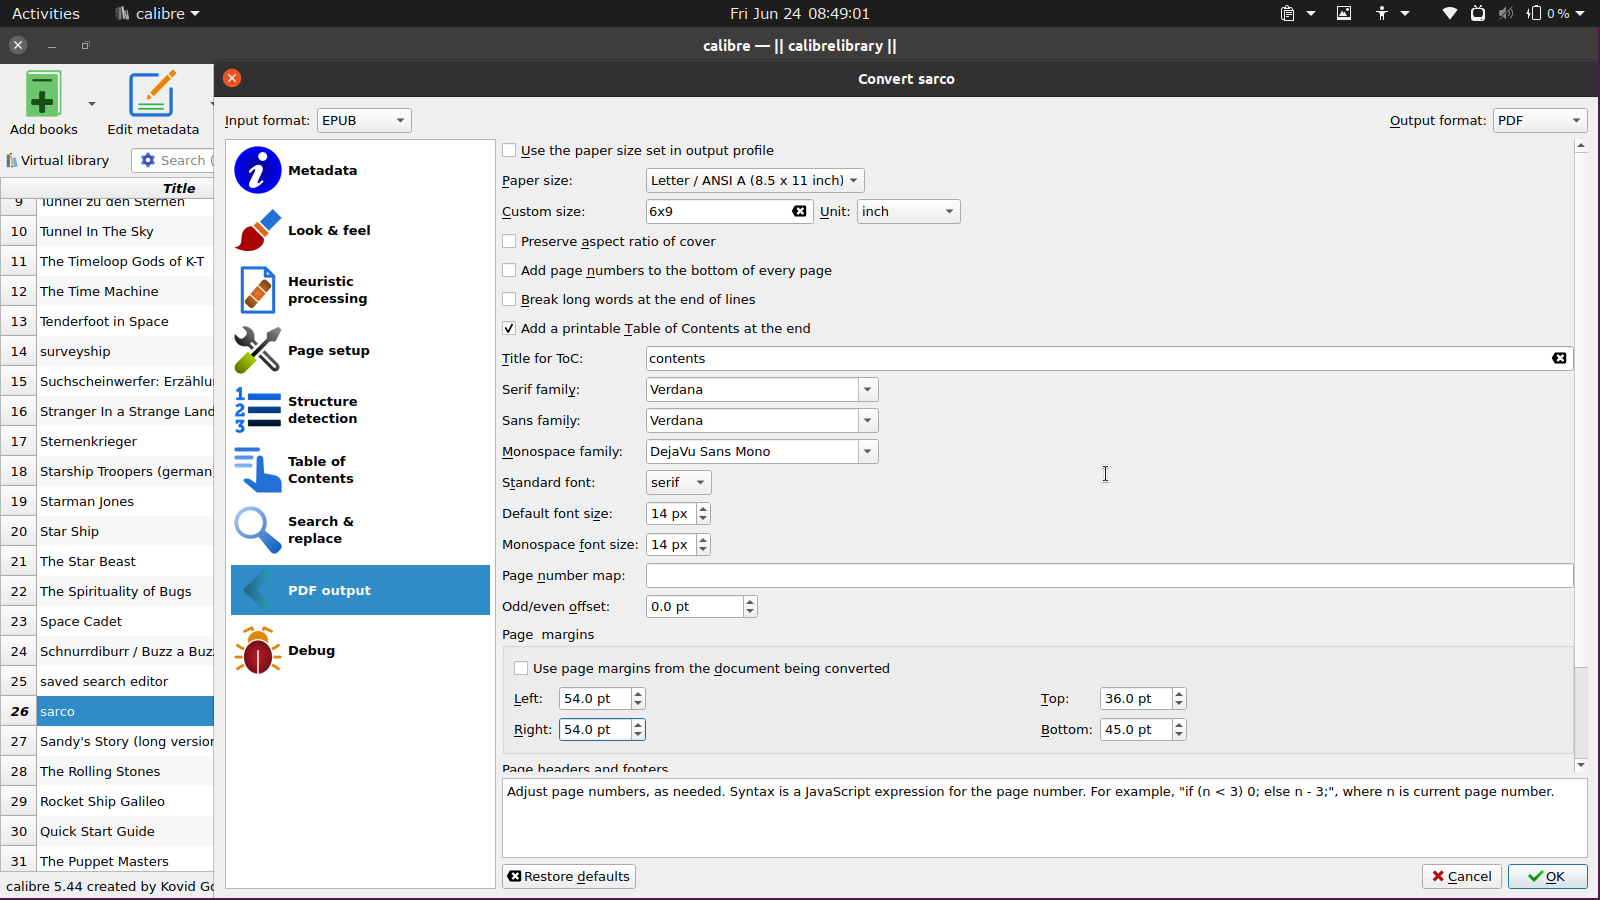1600x900 pixels.
Task: Clear the Custom size field
Action: click(x=799, y=211)
